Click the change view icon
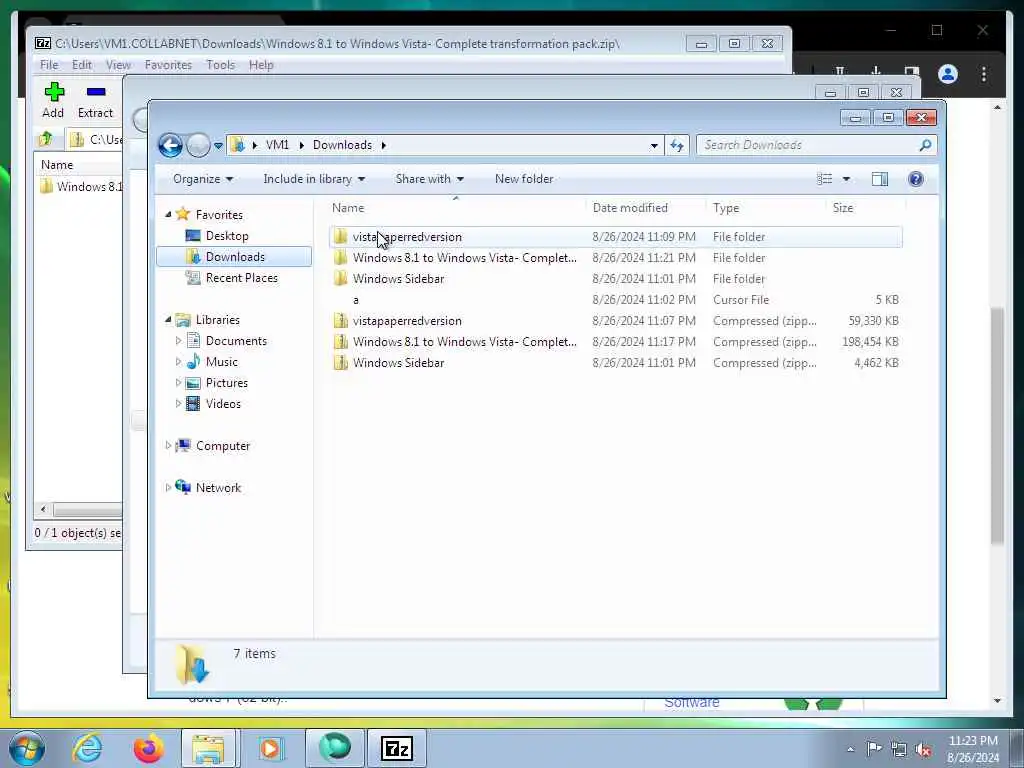 click(825, 179)
